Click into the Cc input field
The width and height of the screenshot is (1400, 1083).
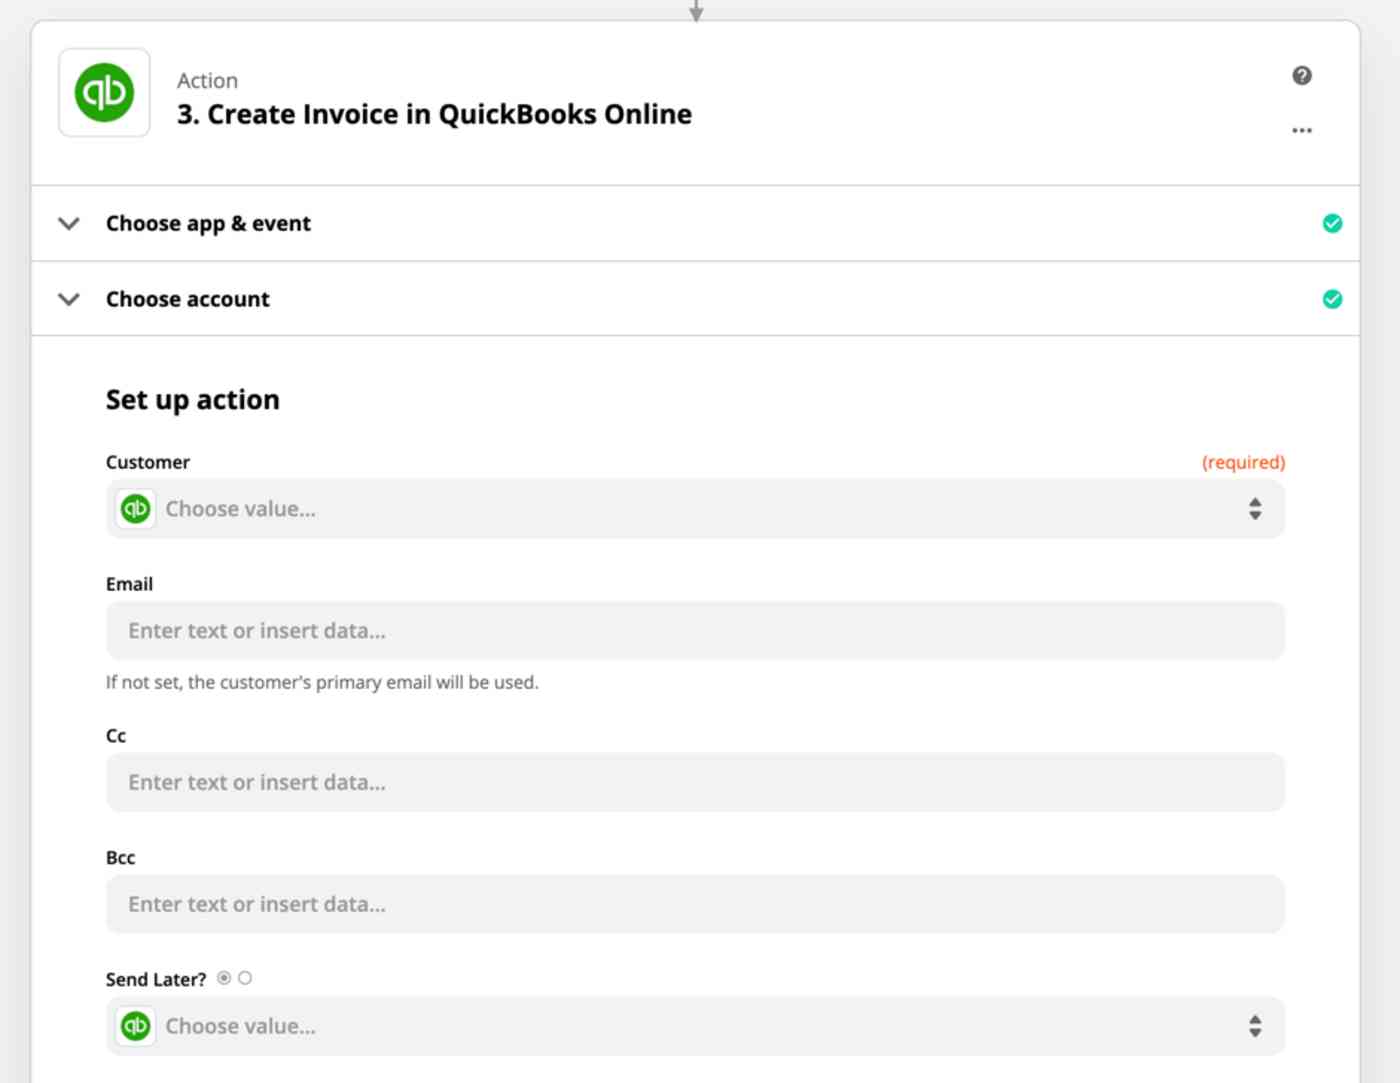tap(695, 782)
